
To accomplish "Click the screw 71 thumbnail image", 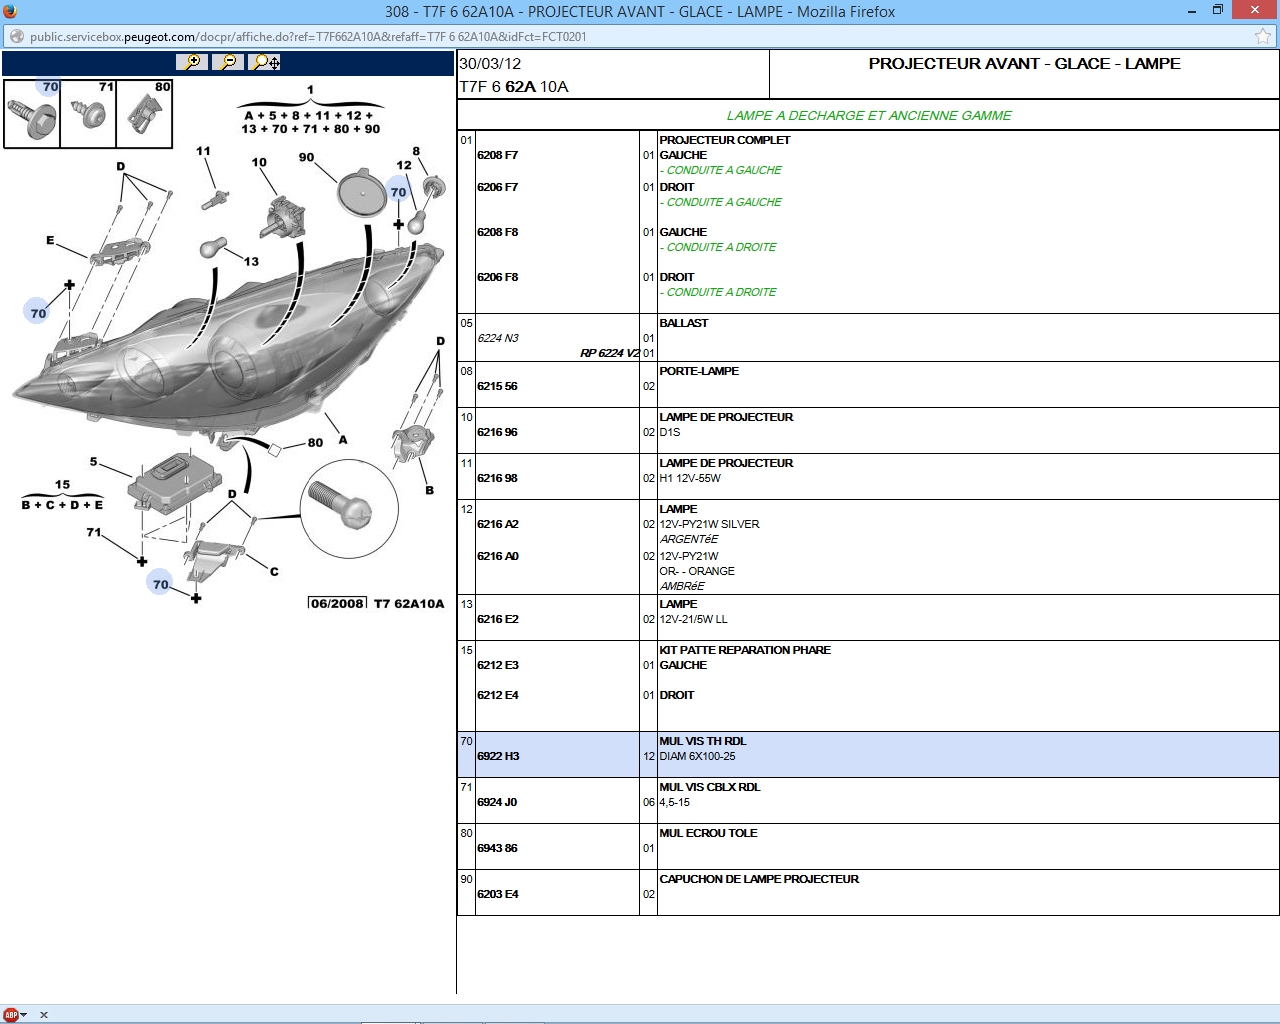I will [x=88, y=115].
